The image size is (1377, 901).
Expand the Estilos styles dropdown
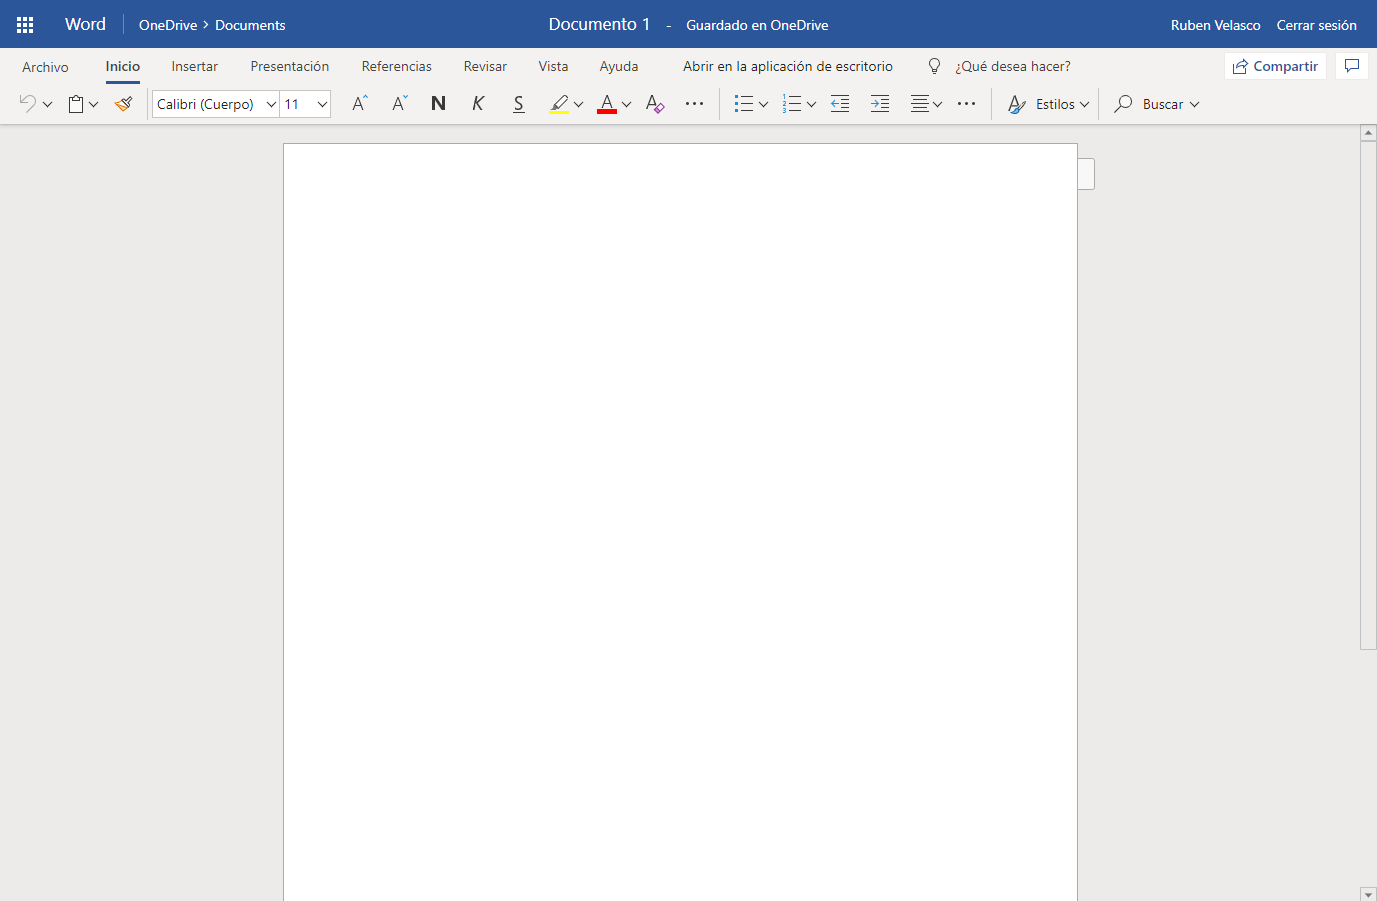tap(1048, 104)
